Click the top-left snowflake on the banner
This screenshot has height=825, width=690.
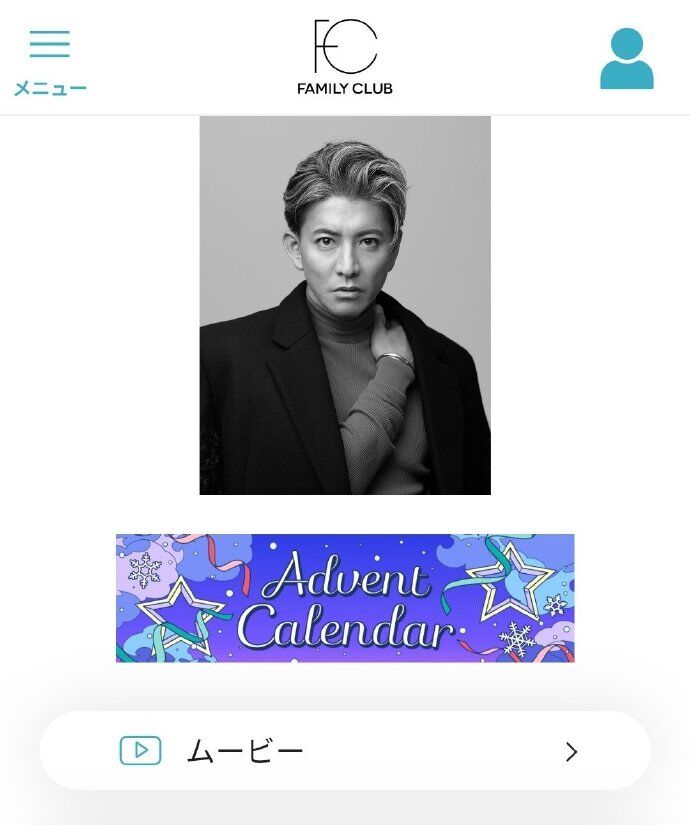tap(145, 570)
